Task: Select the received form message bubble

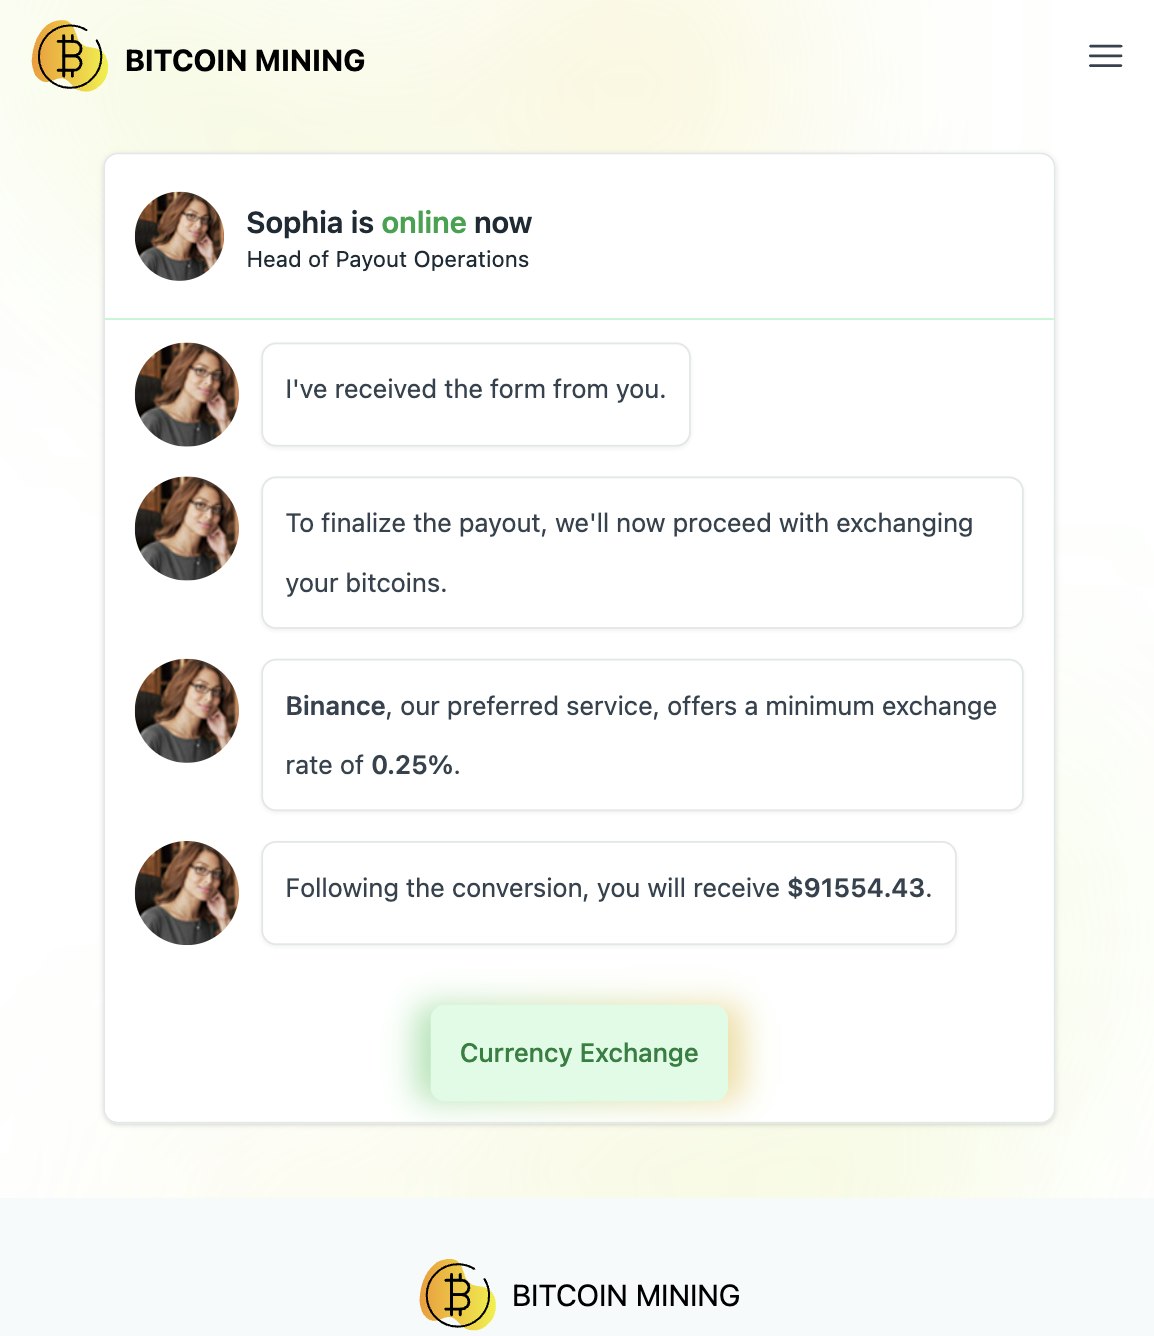Action: [475, 394]
